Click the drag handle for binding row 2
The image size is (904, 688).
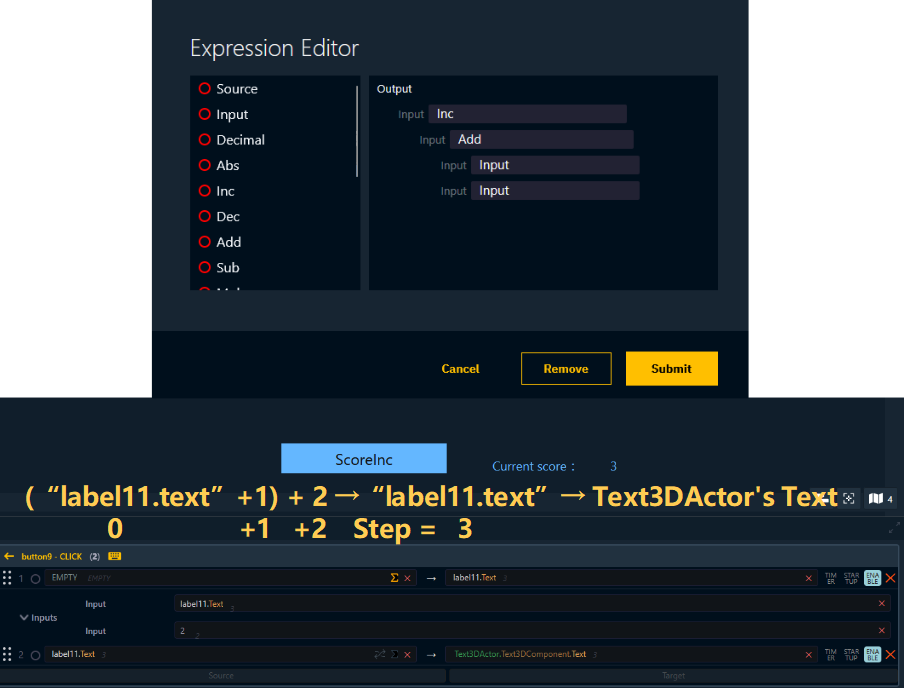tap(7, 655)
